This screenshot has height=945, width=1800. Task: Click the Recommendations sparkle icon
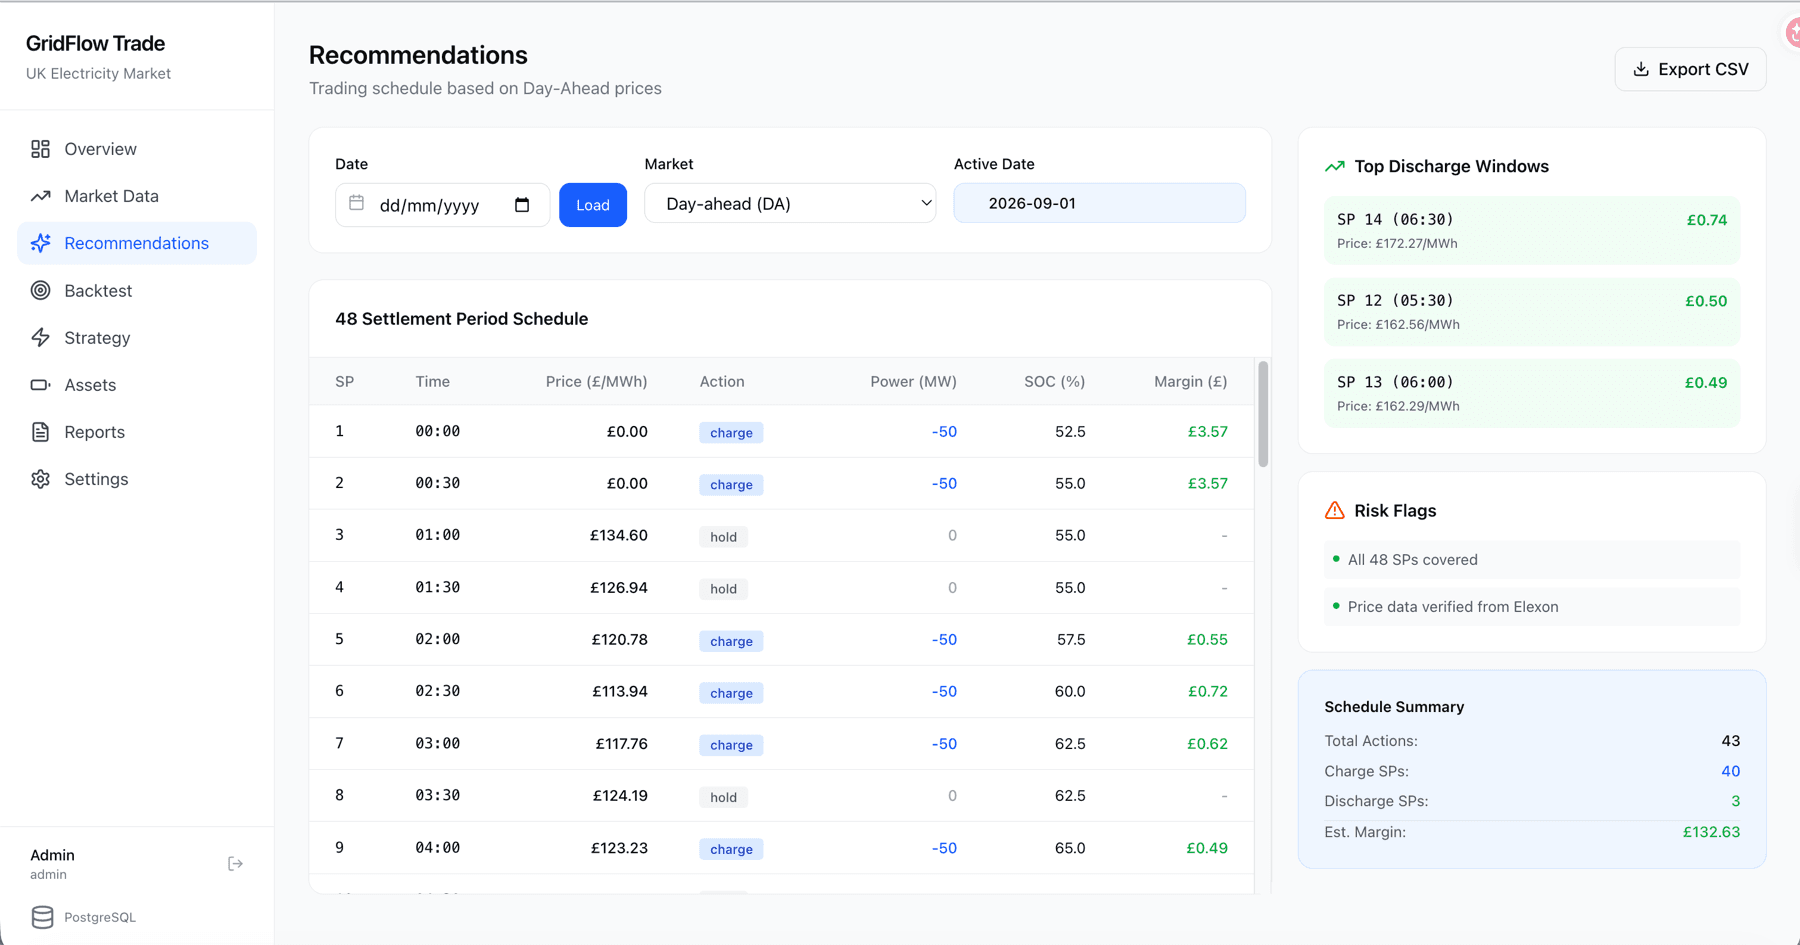pos(40,243)
